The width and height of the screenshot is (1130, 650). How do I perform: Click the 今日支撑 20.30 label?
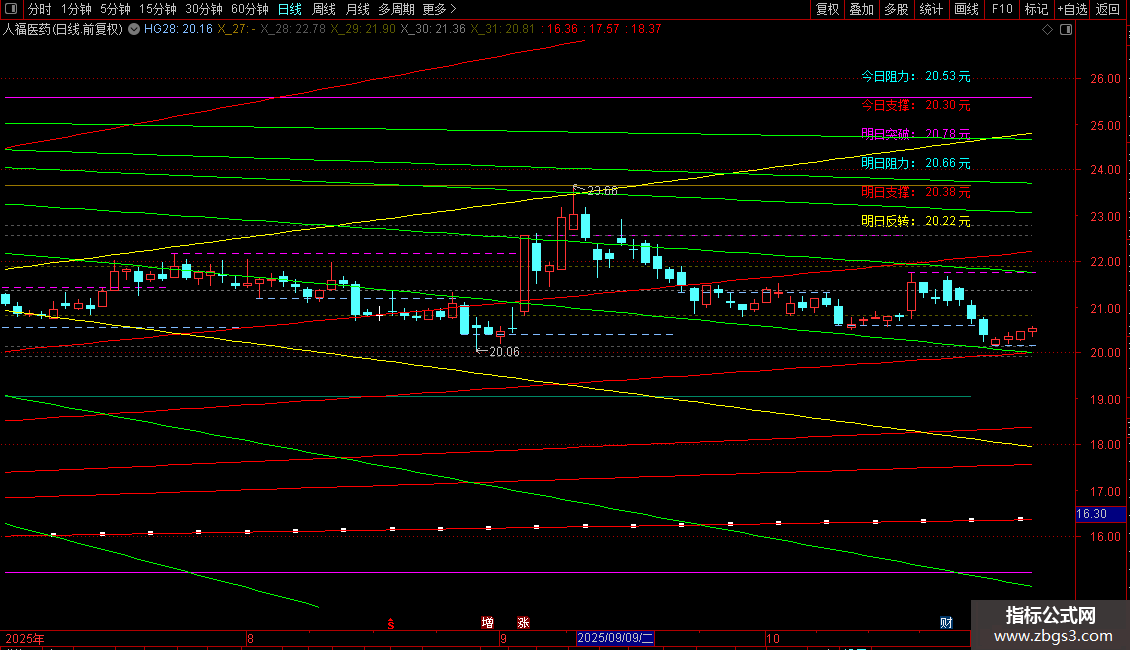[916, 105]
